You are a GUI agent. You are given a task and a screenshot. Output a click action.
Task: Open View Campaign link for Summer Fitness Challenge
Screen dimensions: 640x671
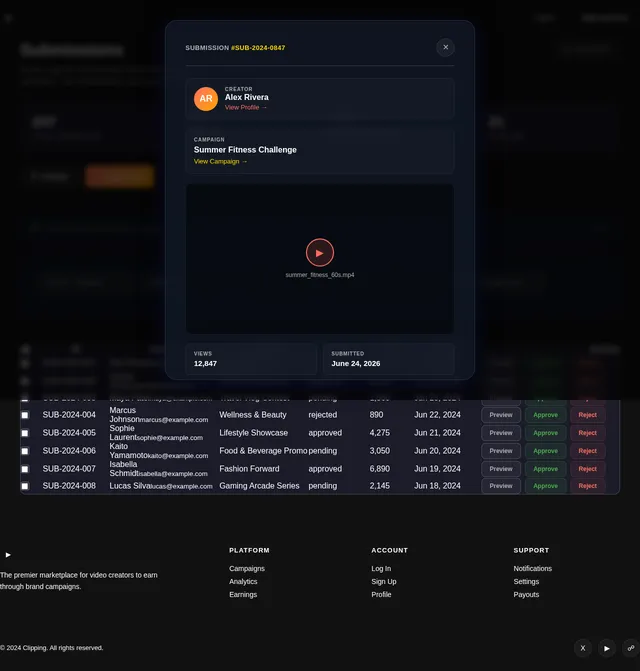[220, 161]
